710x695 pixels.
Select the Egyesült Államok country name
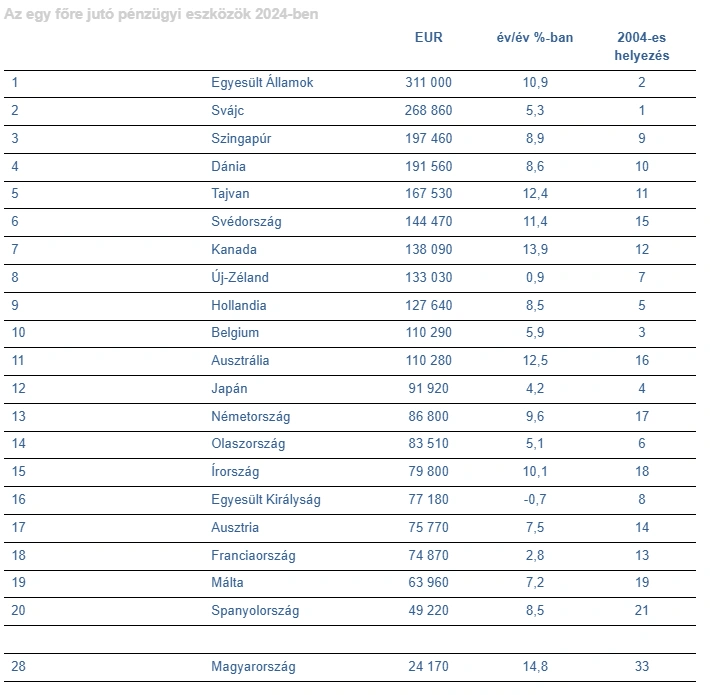pyautogui.click(x=262, y=82)
